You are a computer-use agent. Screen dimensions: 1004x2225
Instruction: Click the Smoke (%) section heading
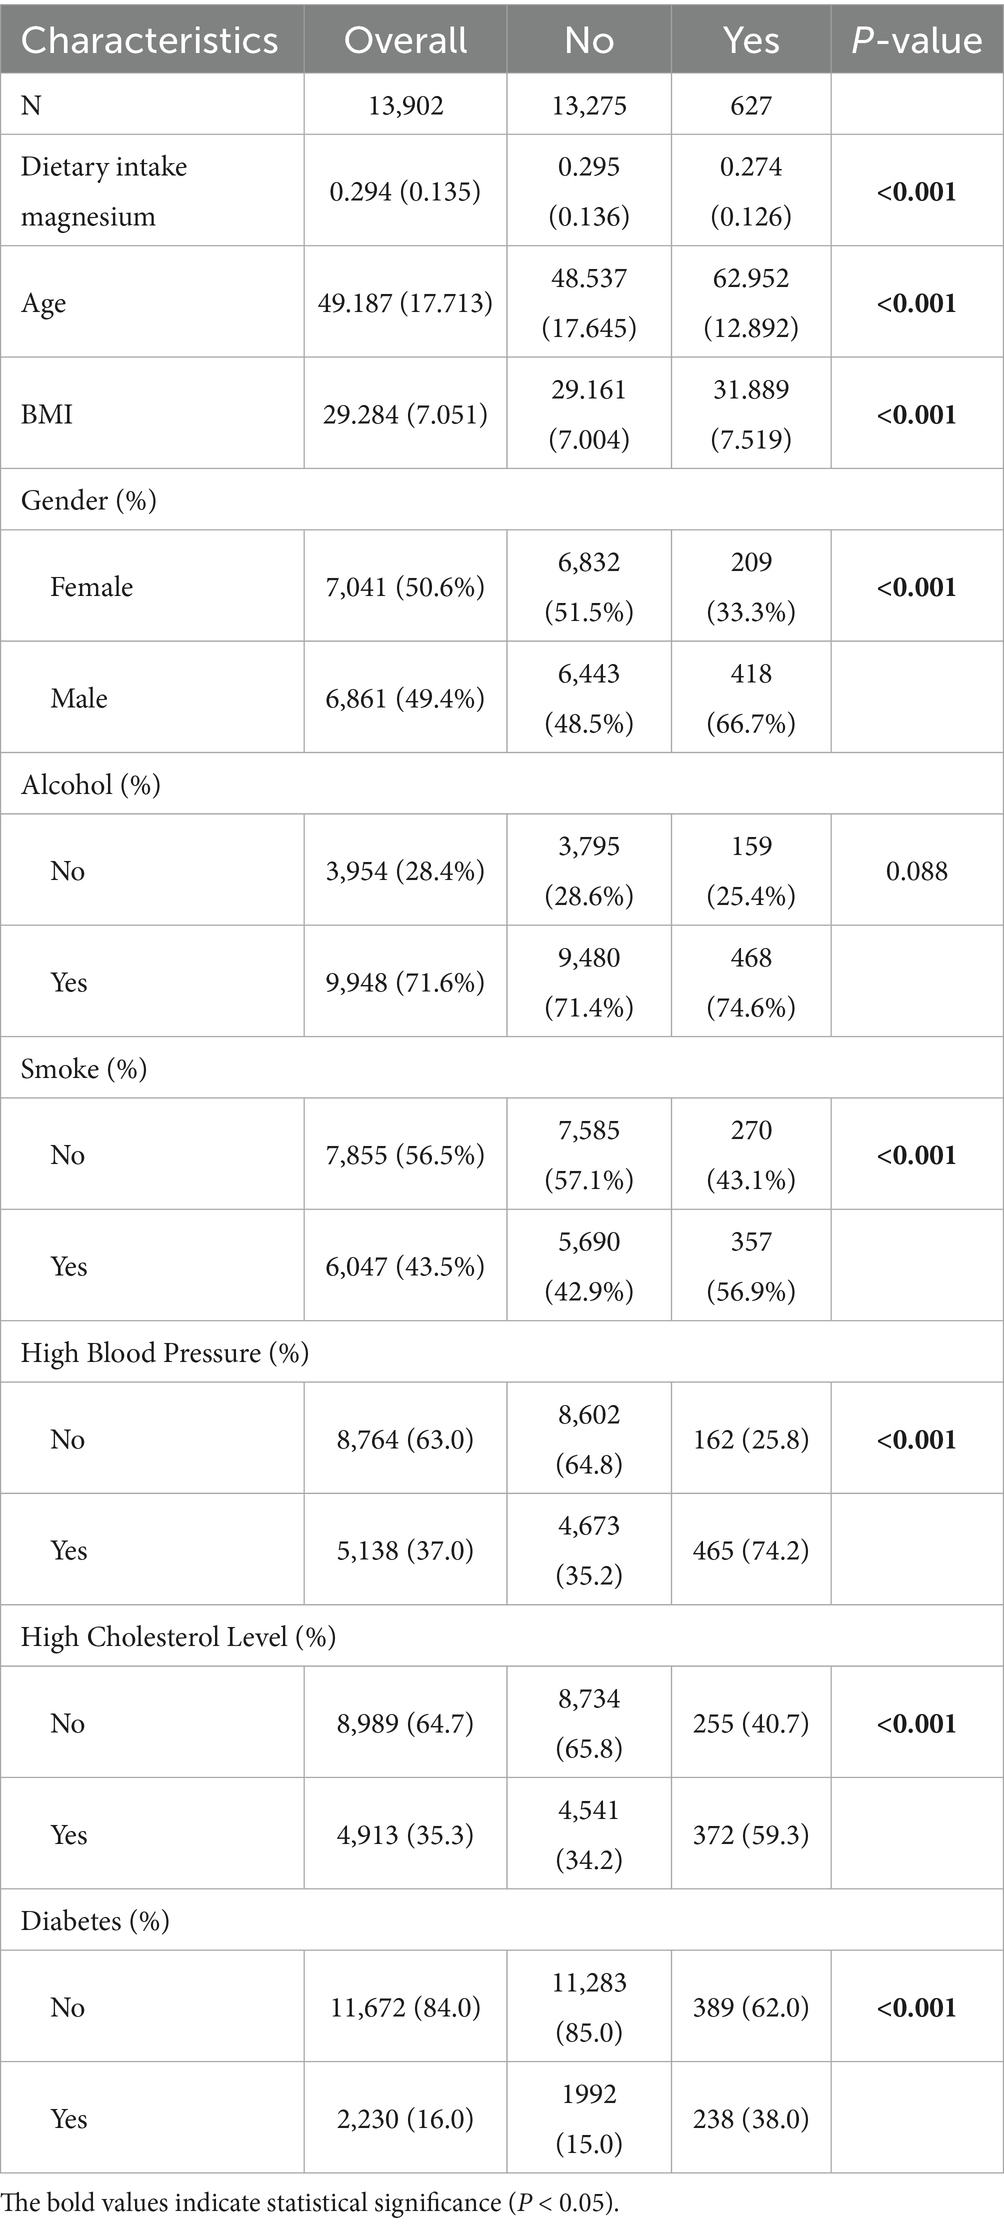tap(84, 1069)
